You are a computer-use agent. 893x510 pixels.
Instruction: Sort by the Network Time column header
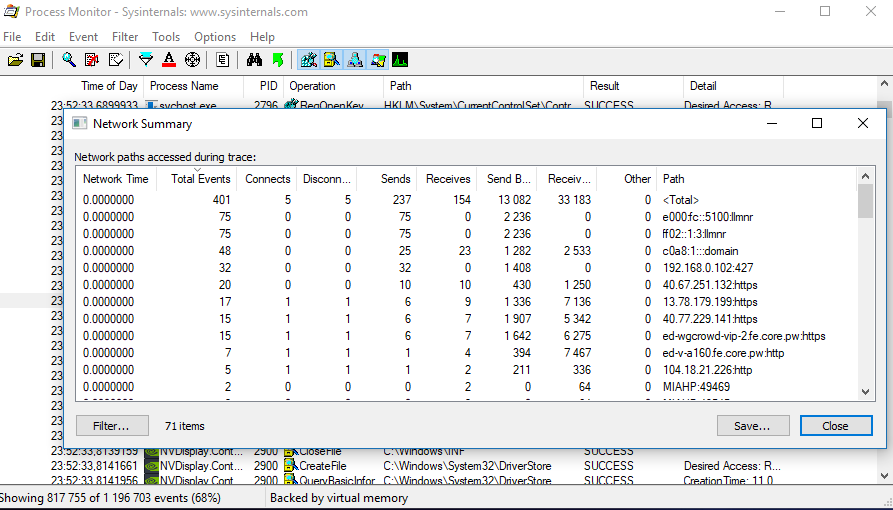point(115,179)
